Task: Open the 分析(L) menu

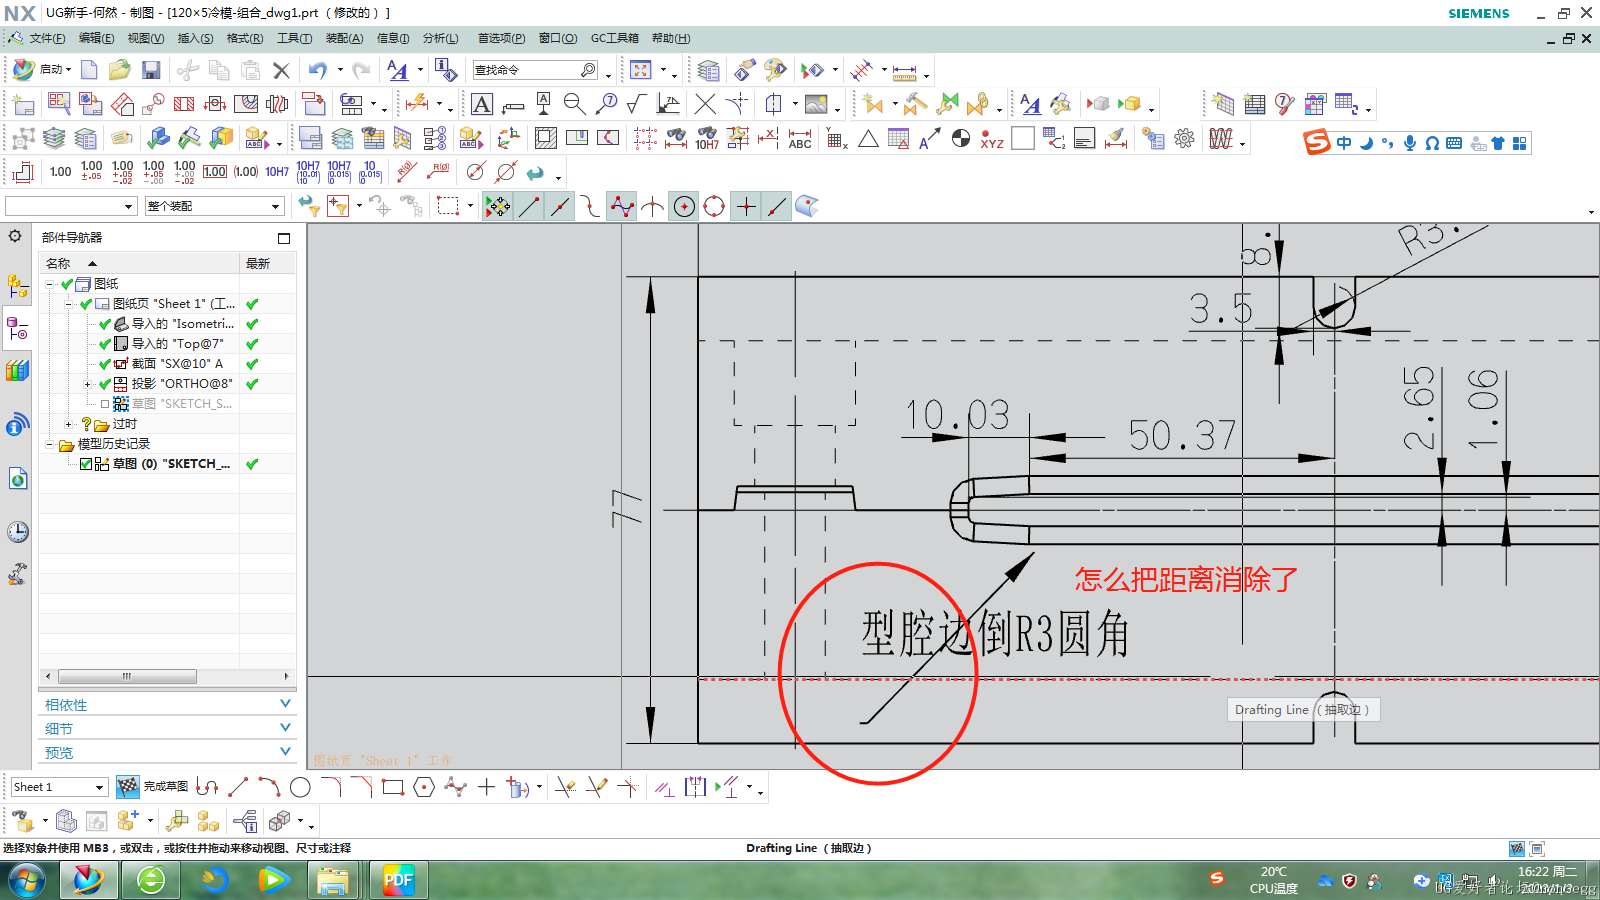Action: coord(440,38)
